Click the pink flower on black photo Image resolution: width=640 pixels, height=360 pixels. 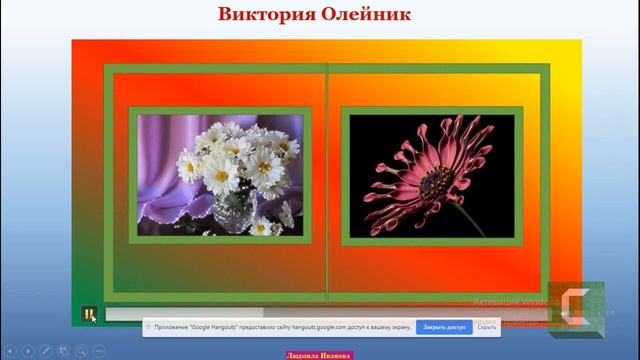432,176
